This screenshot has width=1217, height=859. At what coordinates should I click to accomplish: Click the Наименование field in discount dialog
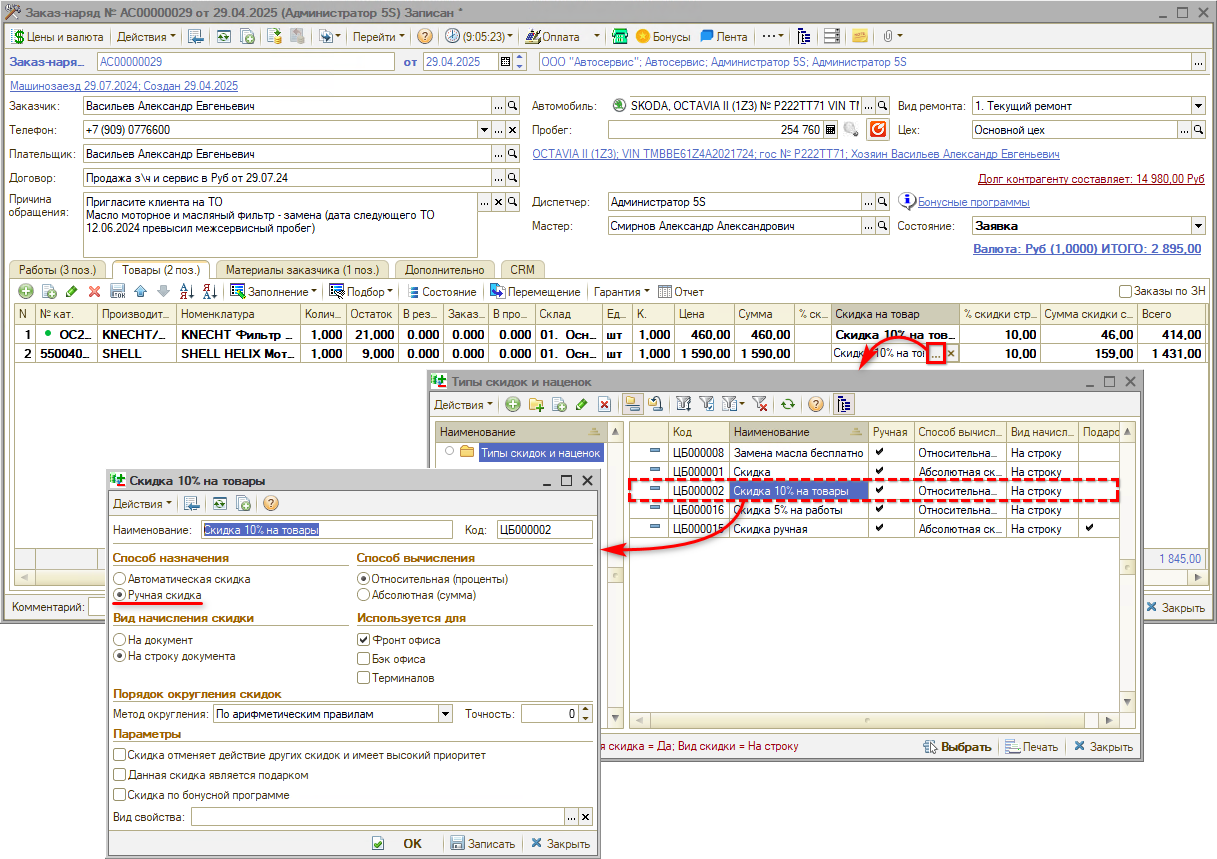point(328,530)
